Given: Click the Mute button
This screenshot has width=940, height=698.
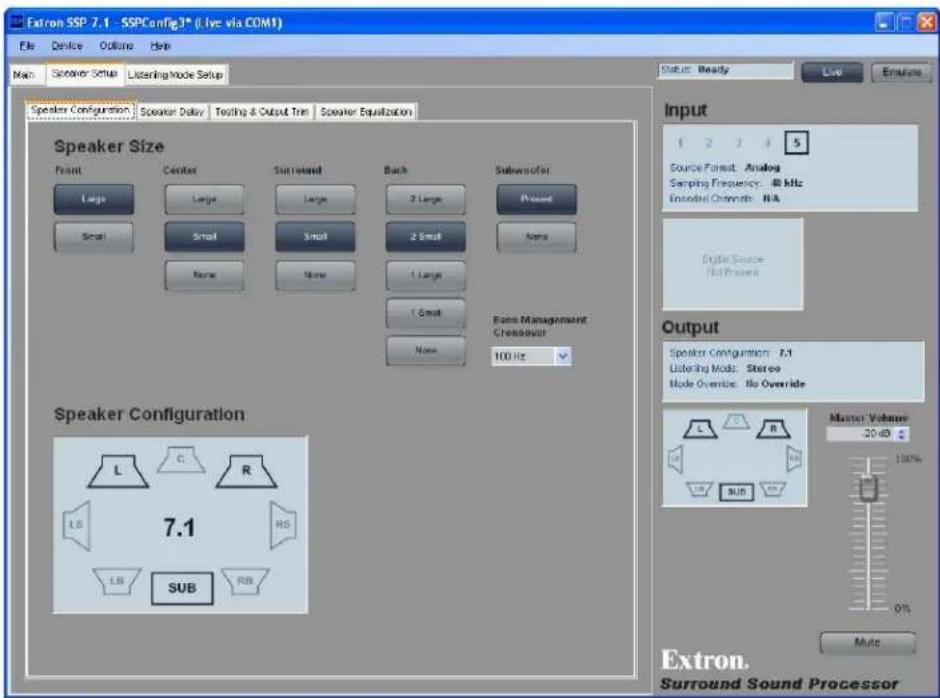Looking at the screenshot, I should click(x=867, y=643).
